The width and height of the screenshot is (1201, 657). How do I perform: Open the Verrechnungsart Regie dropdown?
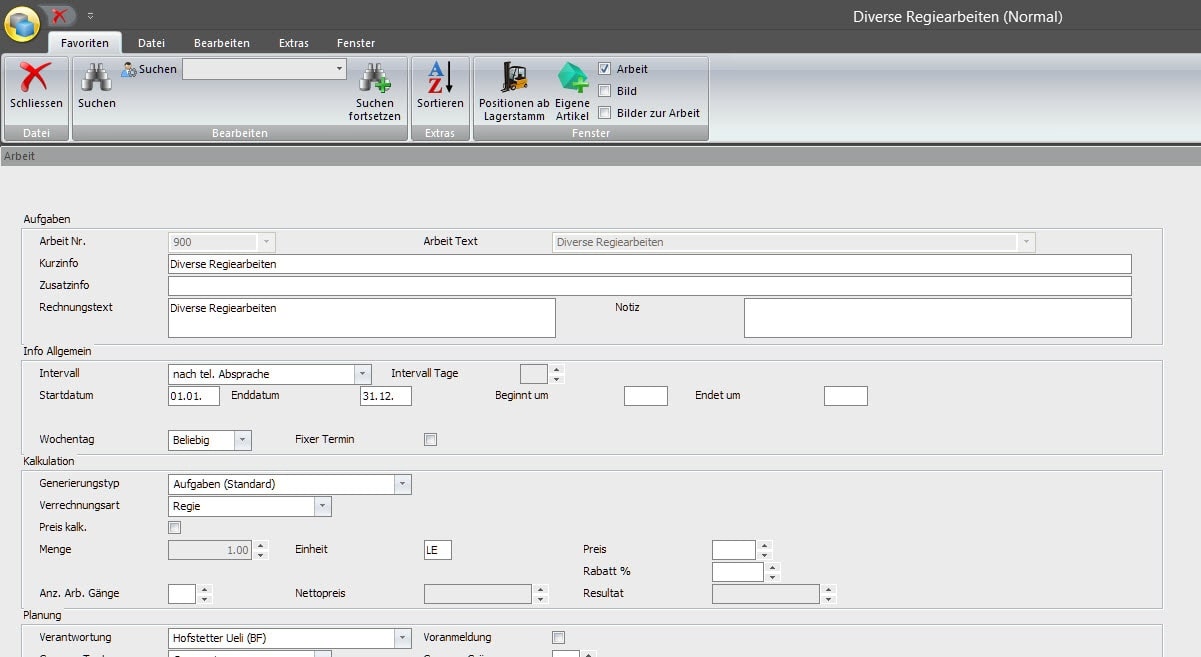pyautogui.click(x=322, y=506)
